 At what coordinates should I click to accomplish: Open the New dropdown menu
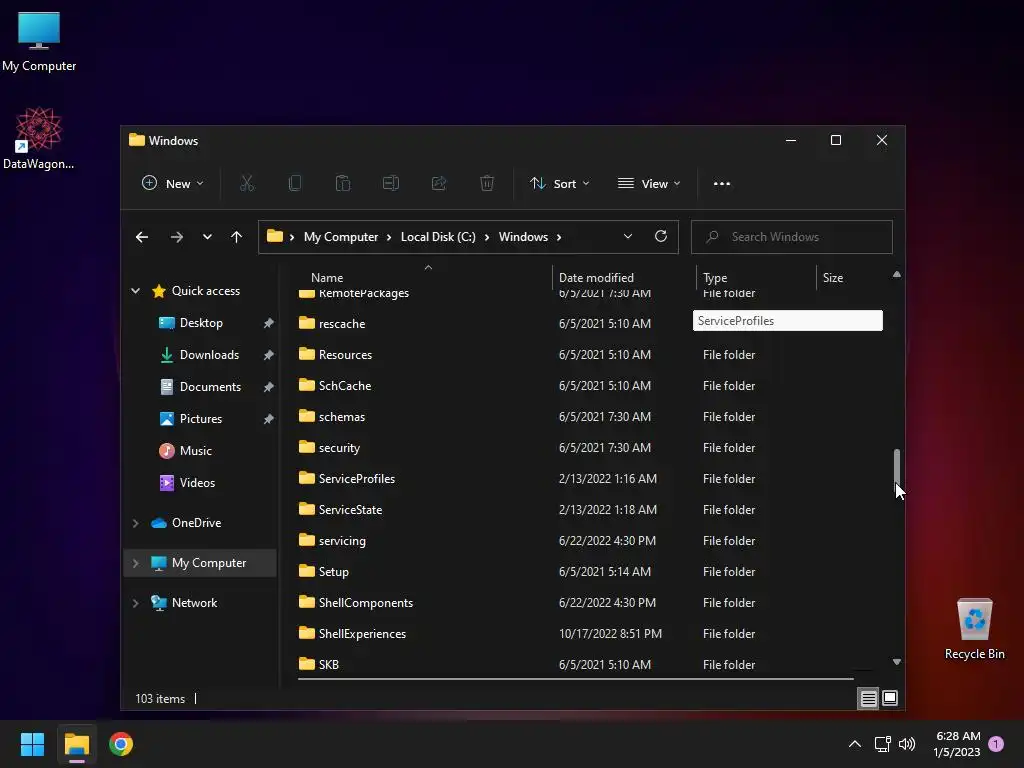click(x=172, y=184)
